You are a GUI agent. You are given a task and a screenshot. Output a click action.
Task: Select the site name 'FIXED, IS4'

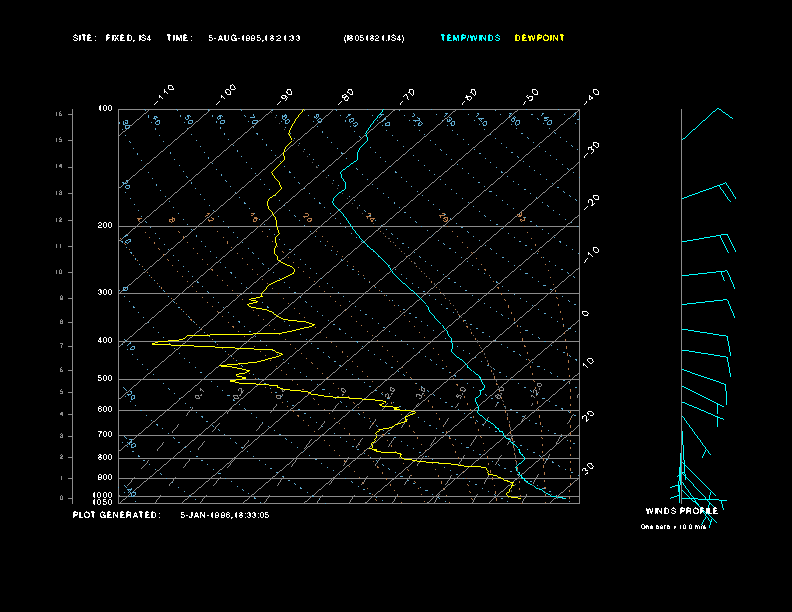tap(128, 38)
